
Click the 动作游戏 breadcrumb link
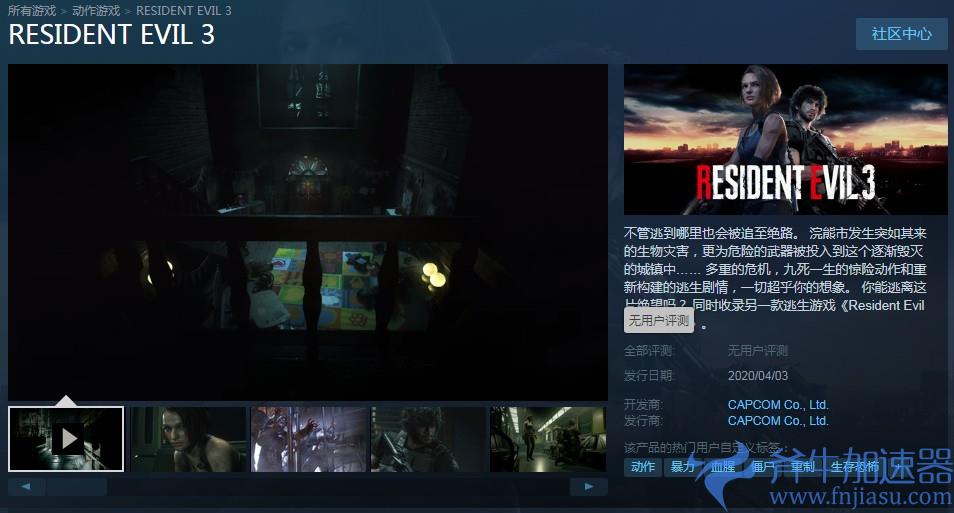point(96,10)
